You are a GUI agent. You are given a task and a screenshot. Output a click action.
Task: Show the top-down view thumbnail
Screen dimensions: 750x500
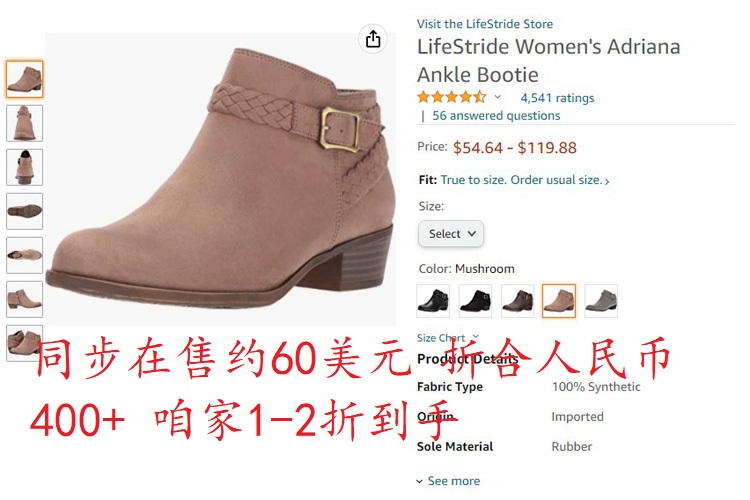pos(24,256)
